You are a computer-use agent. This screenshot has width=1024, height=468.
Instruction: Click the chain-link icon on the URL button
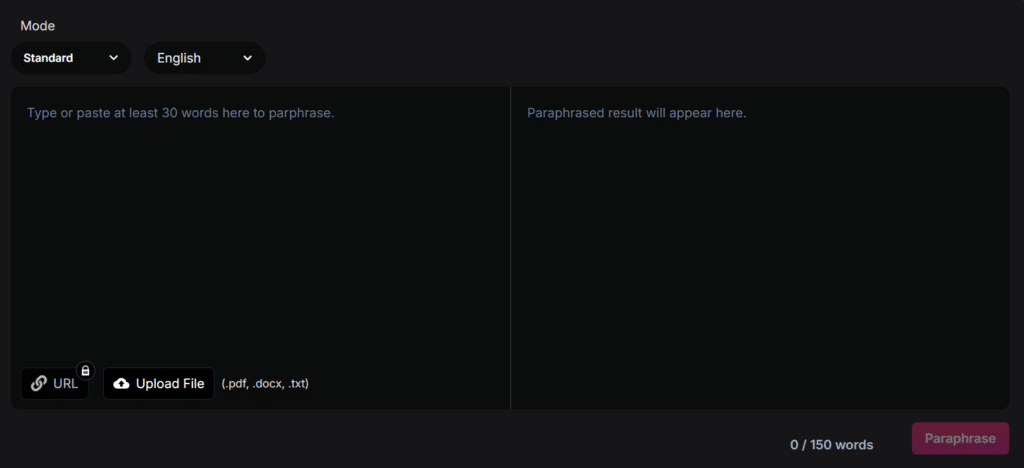pyautogui.click(x=39, y=384)
